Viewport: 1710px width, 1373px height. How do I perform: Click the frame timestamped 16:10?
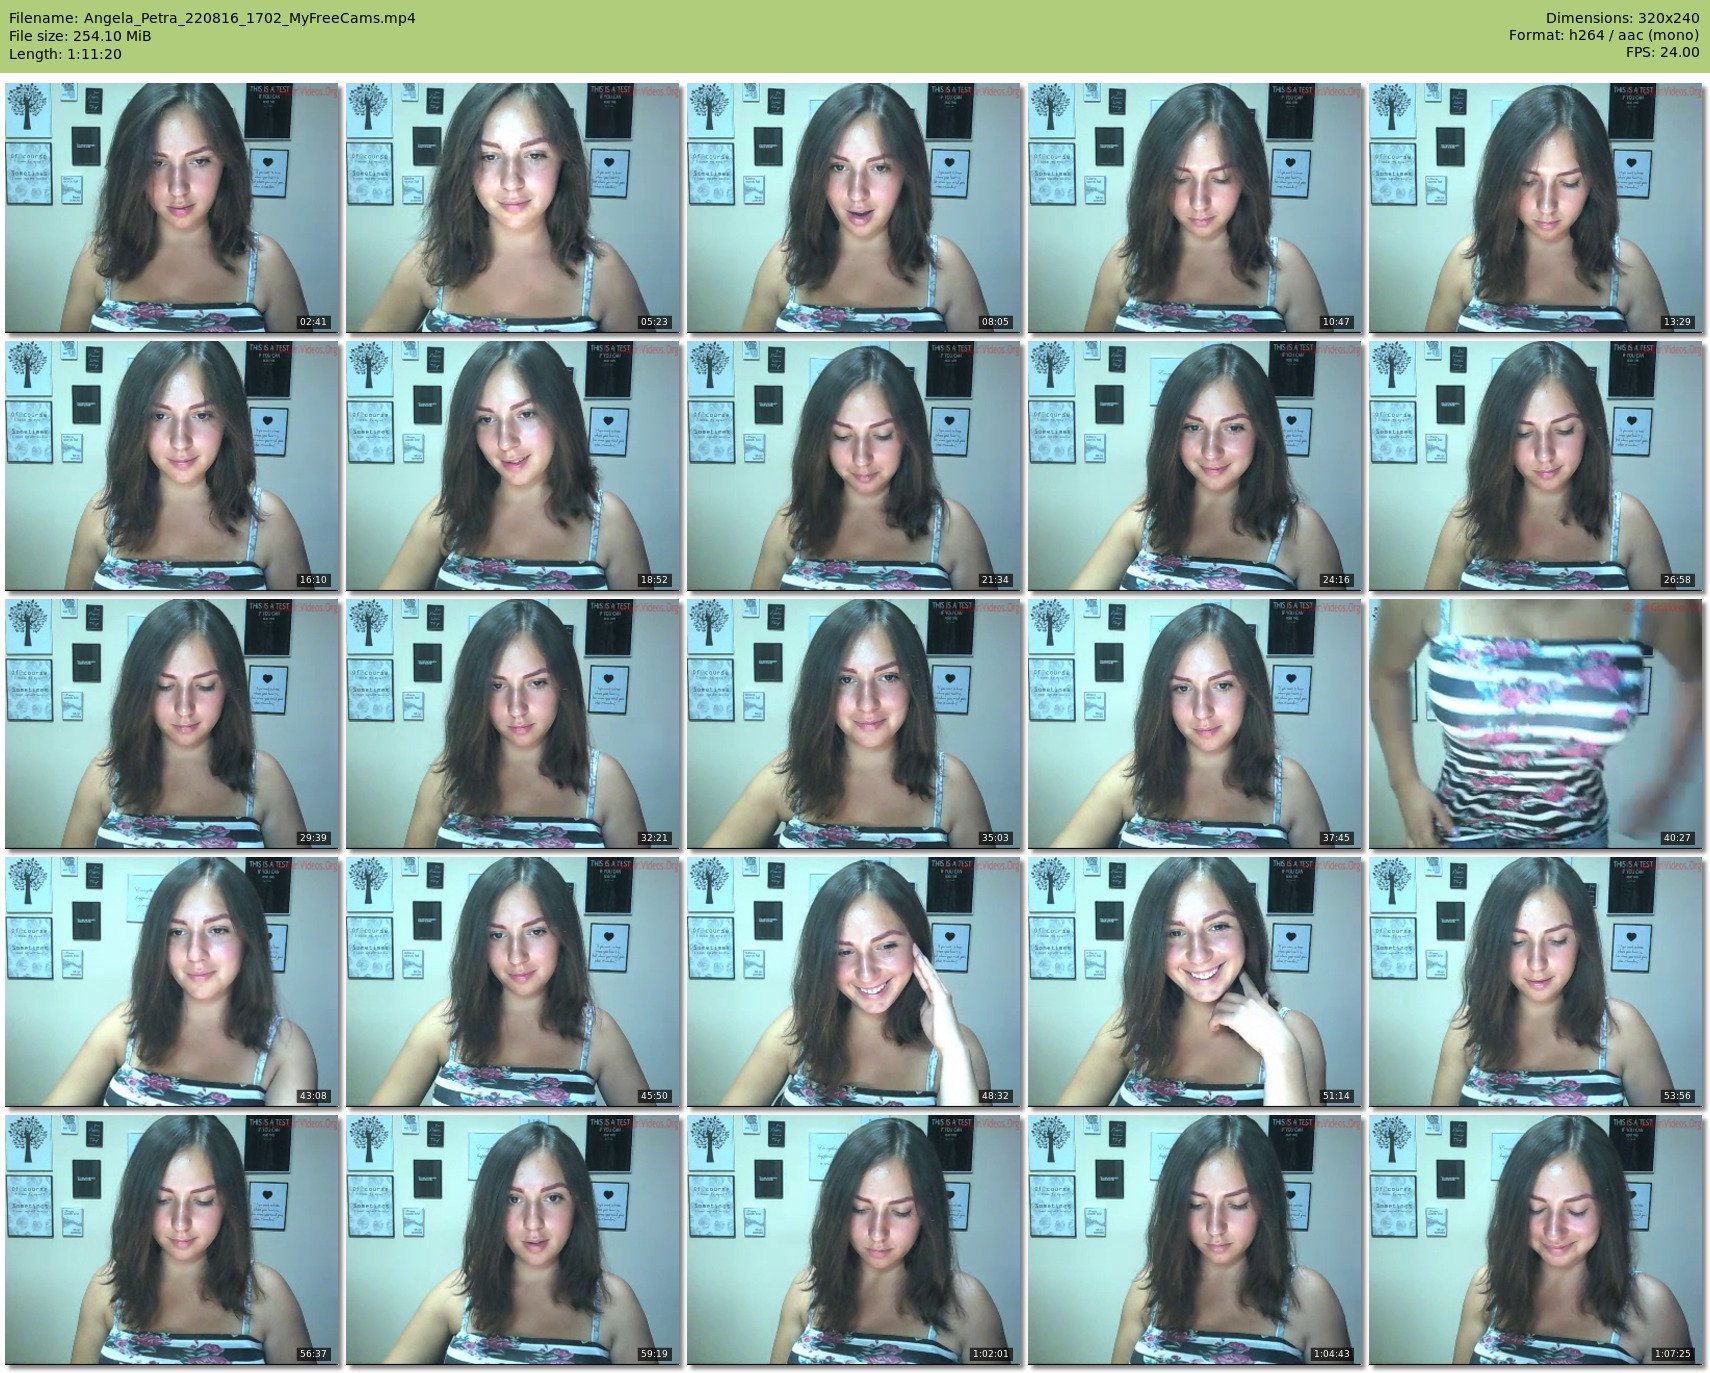tap(172, 465)
